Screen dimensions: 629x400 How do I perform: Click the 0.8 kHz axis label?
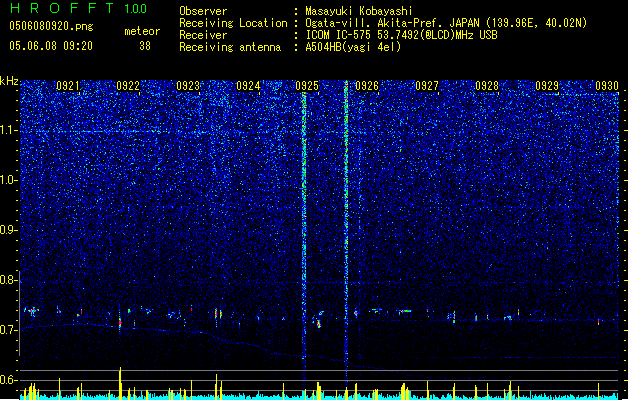tap(8, 280)
